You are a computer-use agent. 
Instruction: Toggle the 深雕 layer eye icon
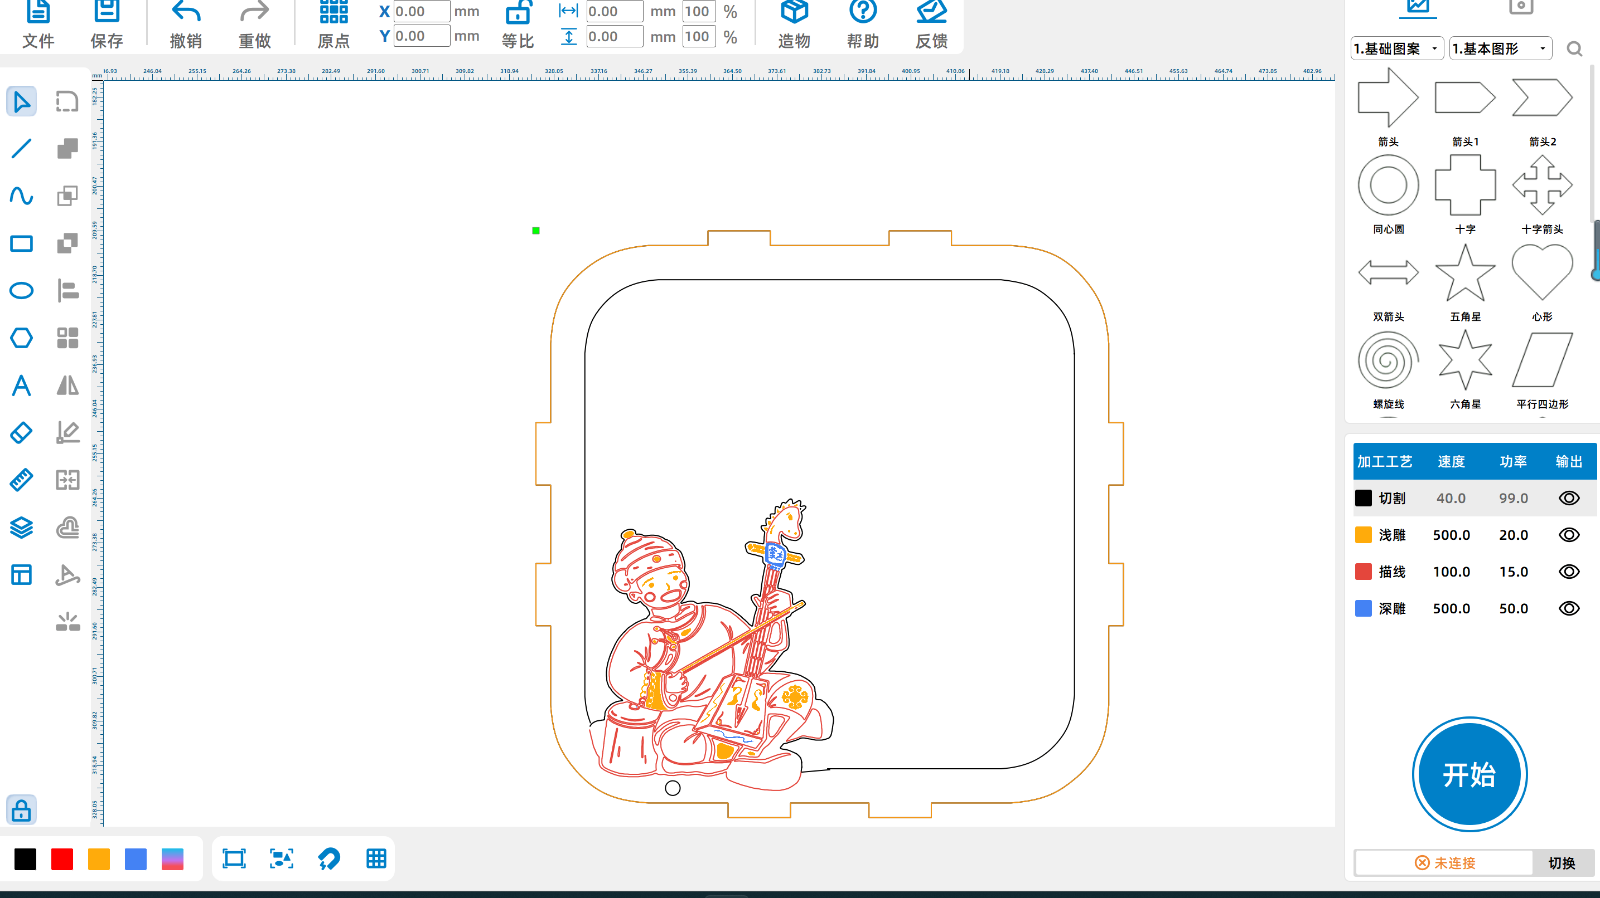click(x=1569, y=608)
